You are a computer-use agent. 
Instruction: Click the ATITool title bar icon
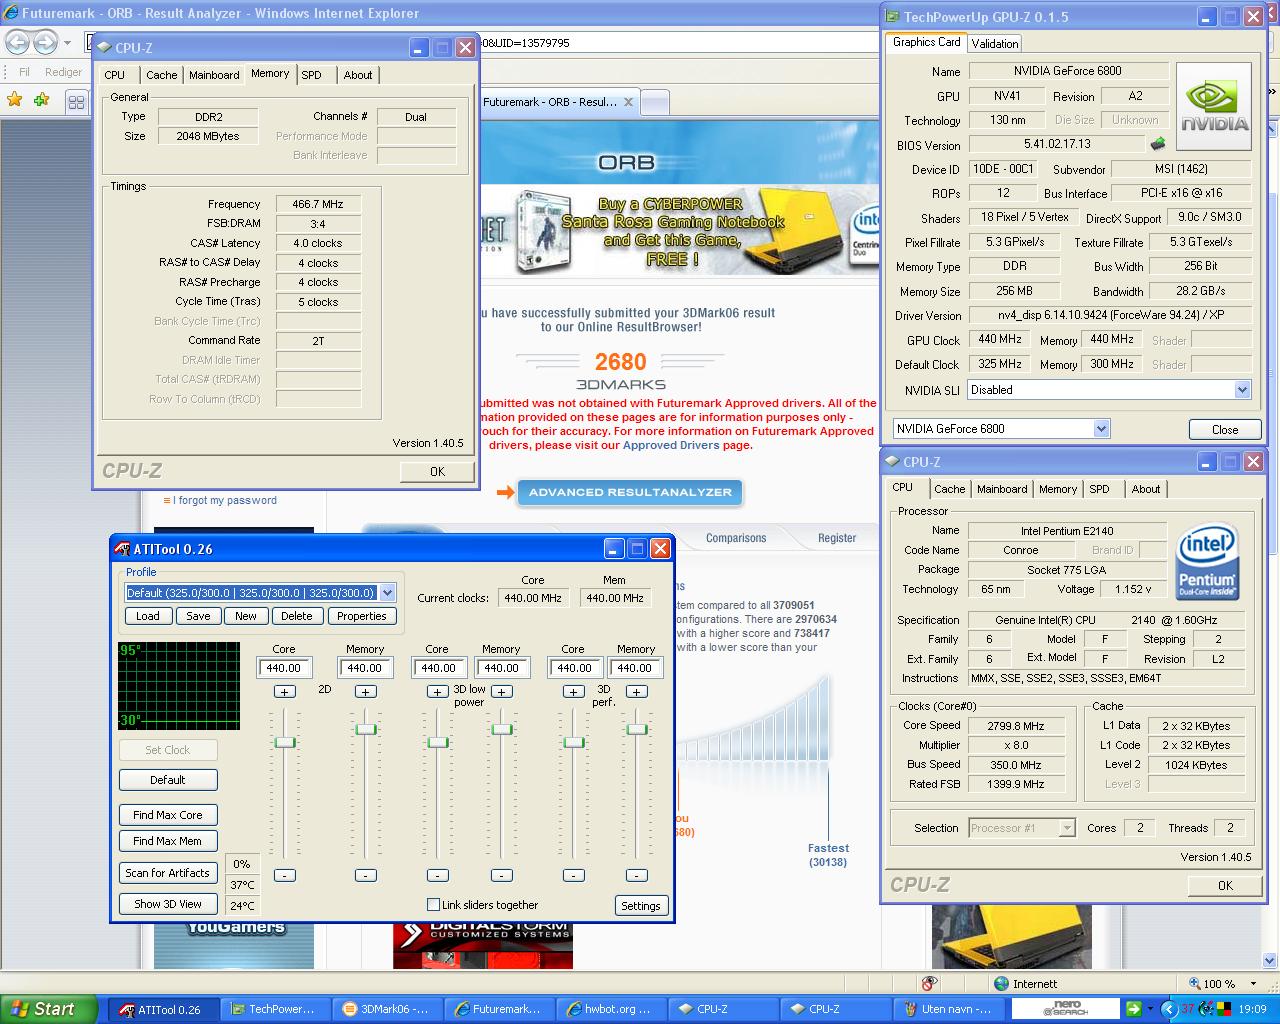[122, 549]
